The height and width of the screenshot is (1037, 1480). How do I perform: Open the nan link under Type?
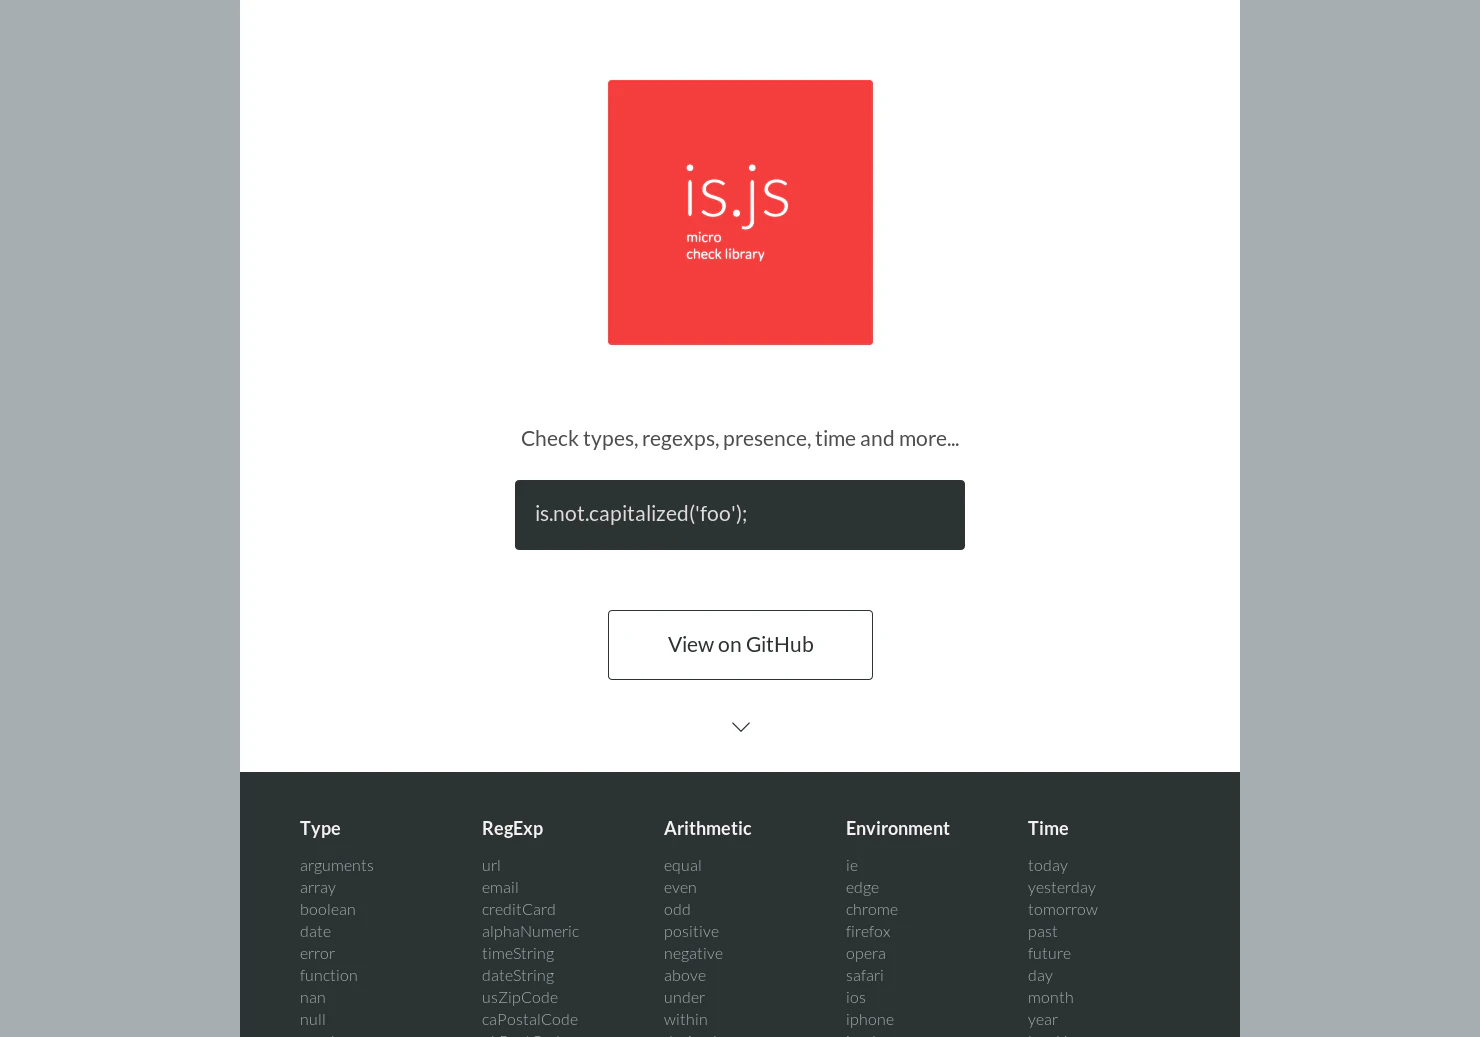(x=313, y=998)
